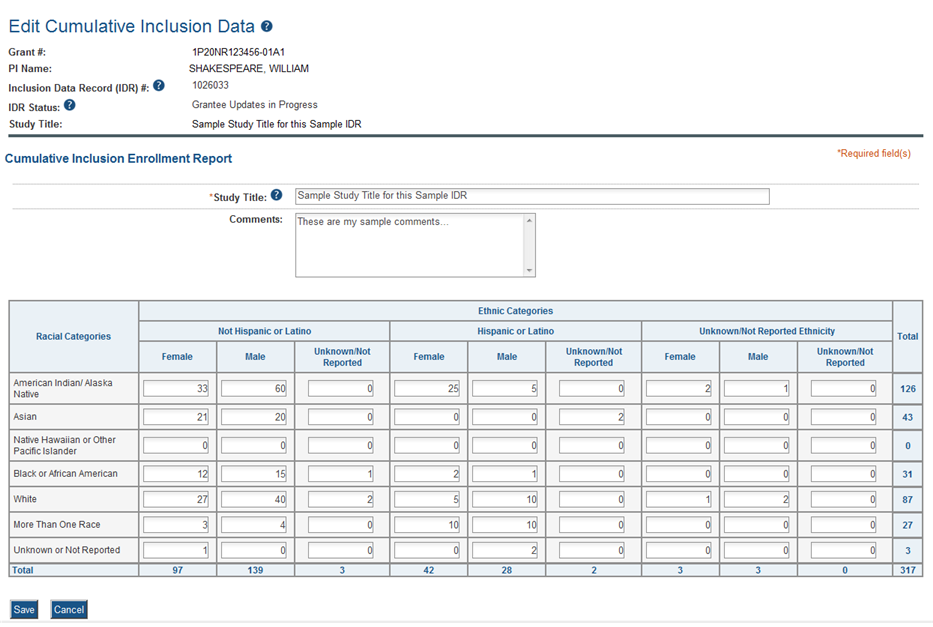This screenshot has height=627, width=933.
Task: Edit Black Not Hispanic Unknown/Not Reported field
Action: [341, 472]
